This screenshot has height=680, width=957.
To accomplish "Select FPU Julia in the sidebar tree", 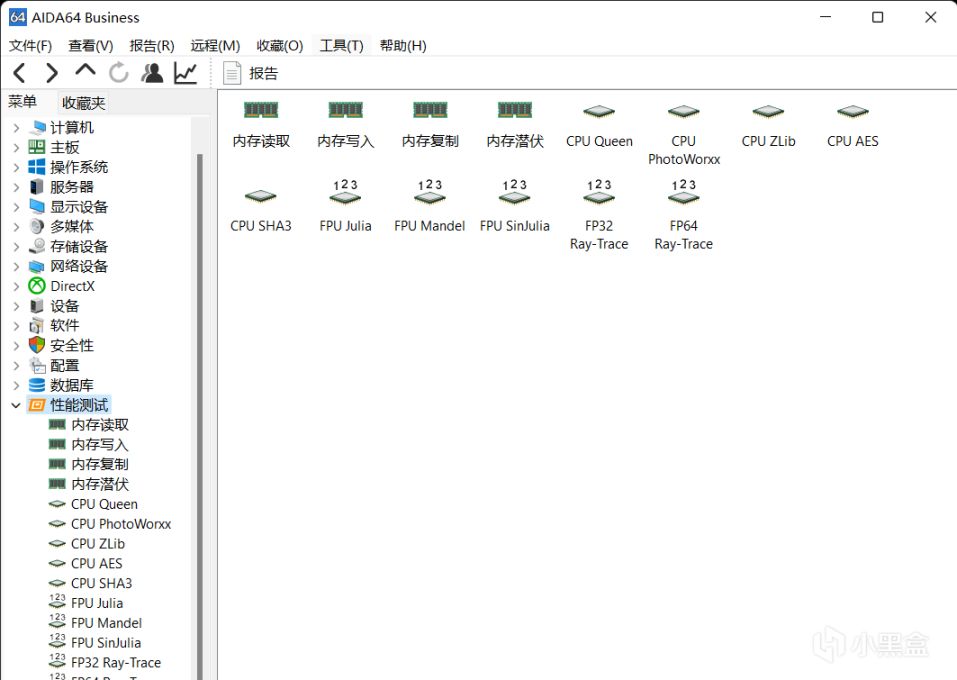I will [97, 603].
